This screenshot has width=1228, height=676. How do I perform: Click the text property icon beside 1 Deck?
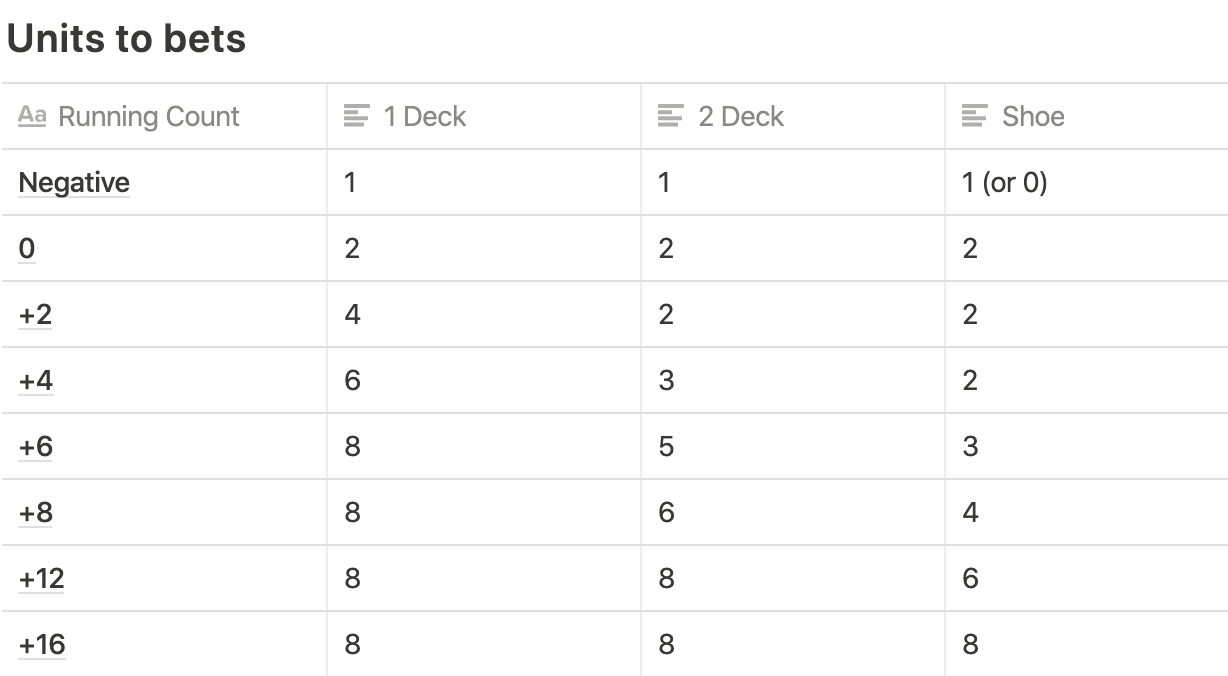tap(356, 117)
